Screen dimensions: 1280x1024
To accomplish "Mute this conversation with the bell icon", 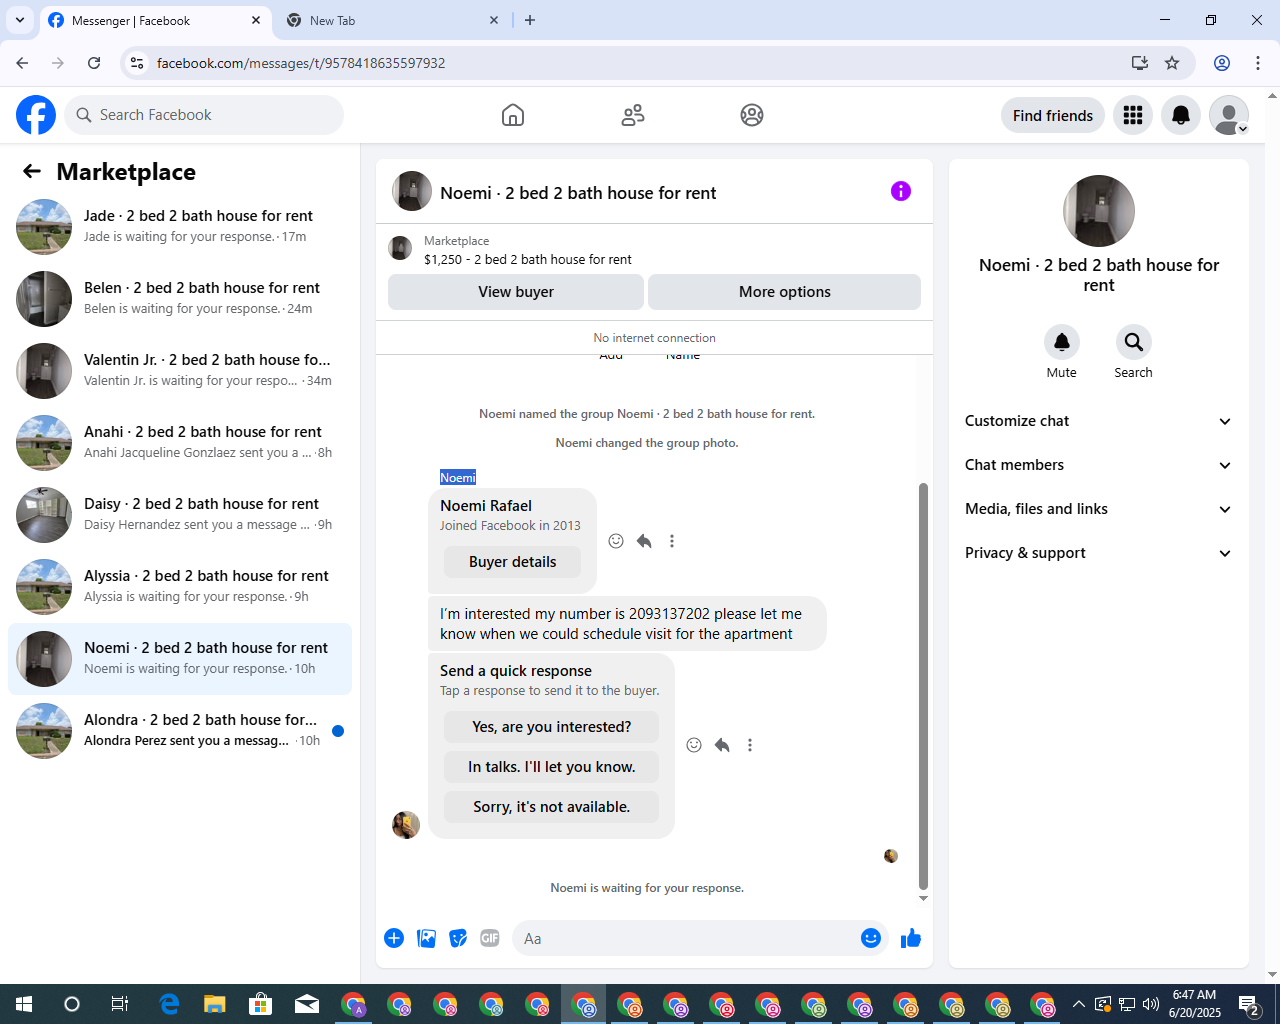I will pyautogui.click(x=1062, y=342).
